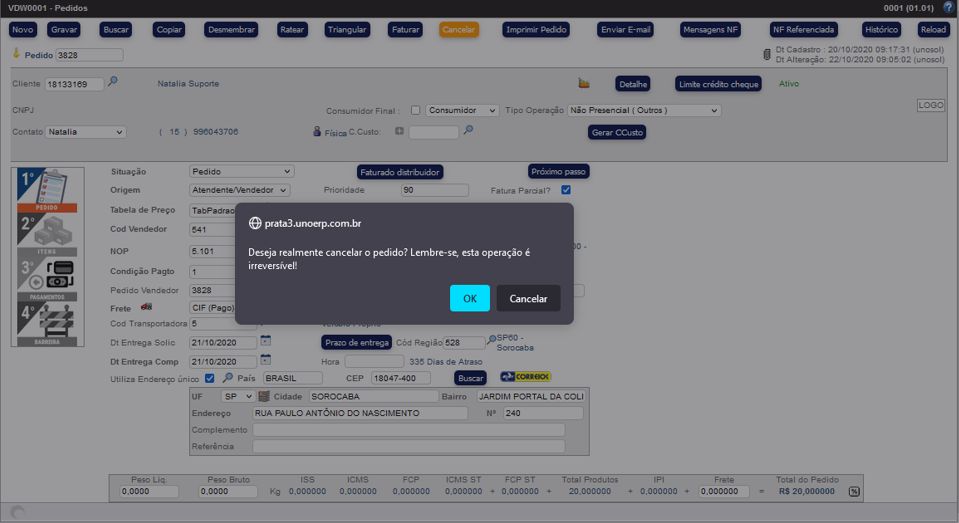Click the magnifier icon next to Cliente
The width and height of the screenshot is (959, 523).
tap(113, 82)
